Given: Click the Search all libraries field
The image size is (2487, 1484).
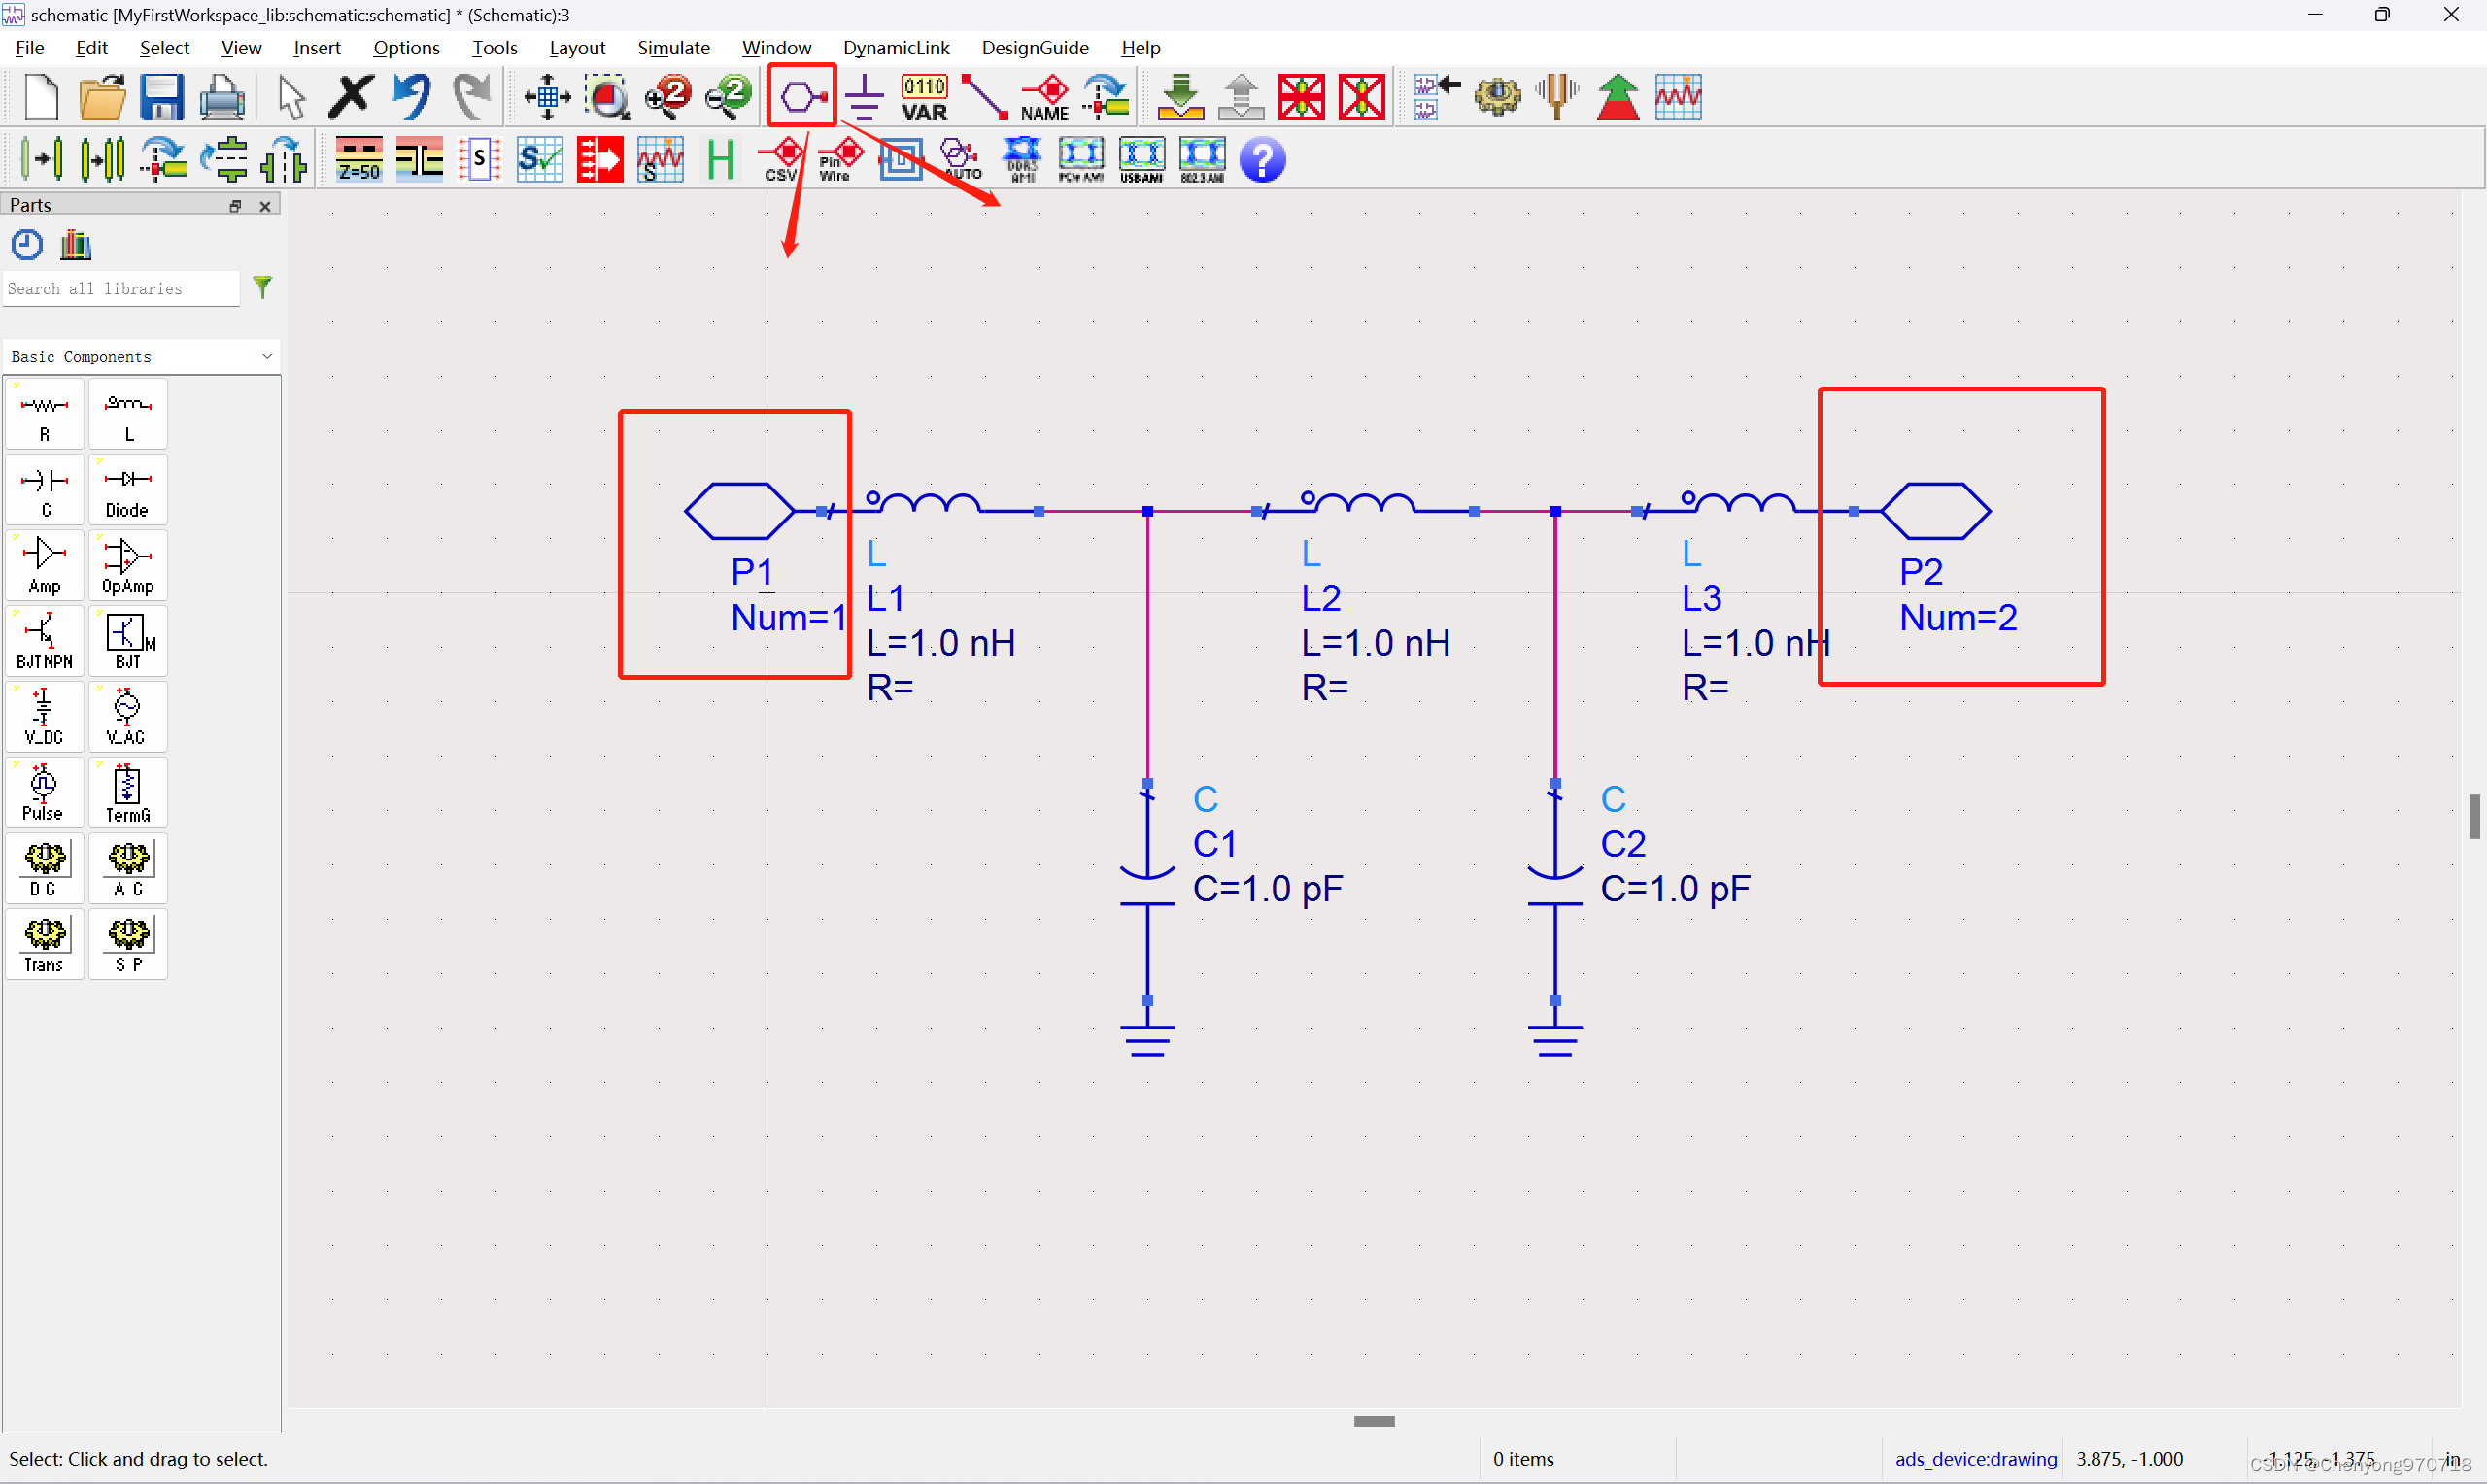Looking at the screenshot, I should [x=120, y=288].
